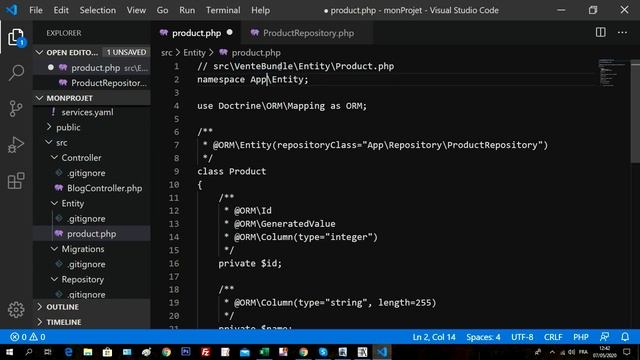Open the feedback icon in status bar
Screen dimensions: 640x360
point(604,337)
